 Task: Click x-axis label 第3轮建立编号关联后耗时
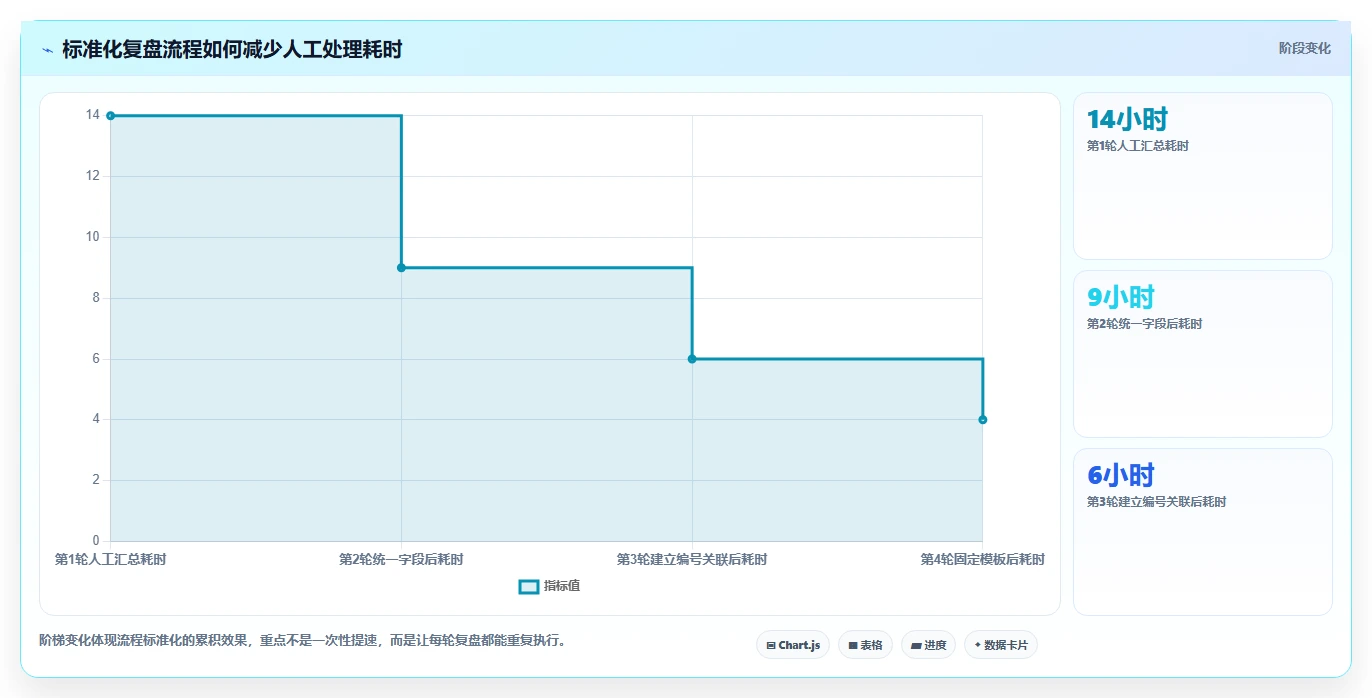tap(692, 560)
